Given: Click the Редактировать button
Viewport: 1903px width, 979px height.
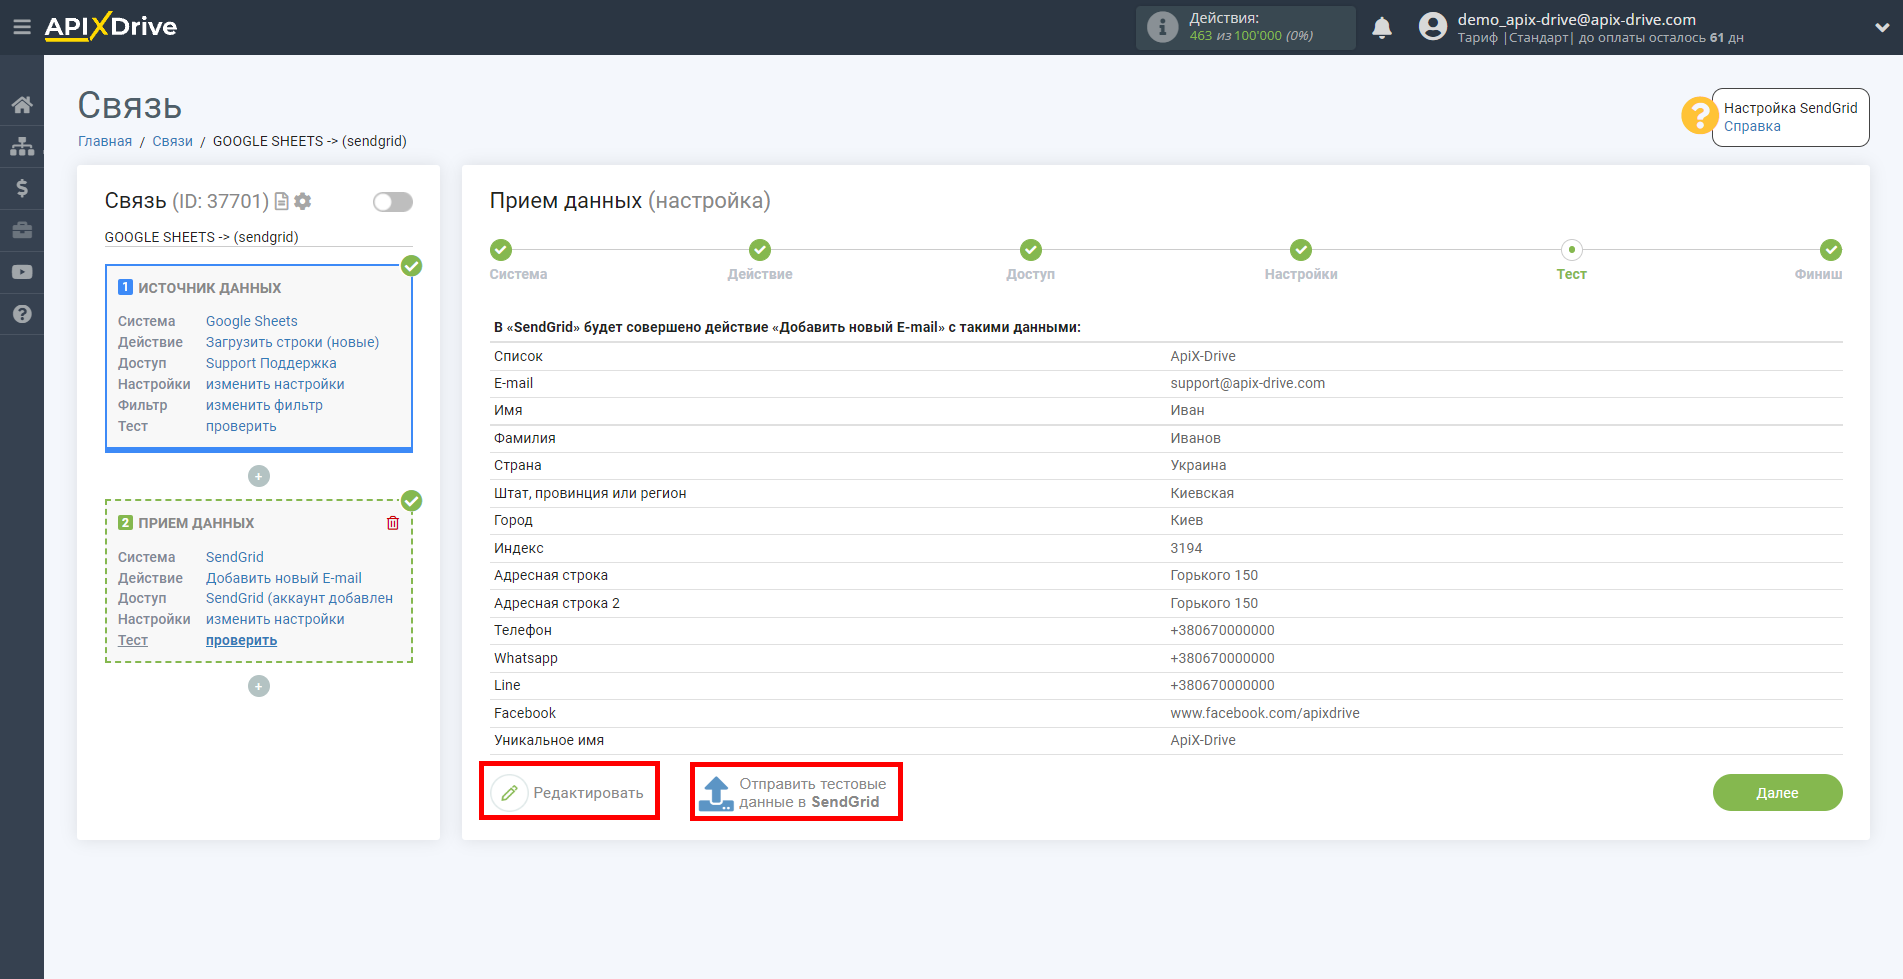Looking at the screenshot, I should pyautogui.click(x=568, y=793).
